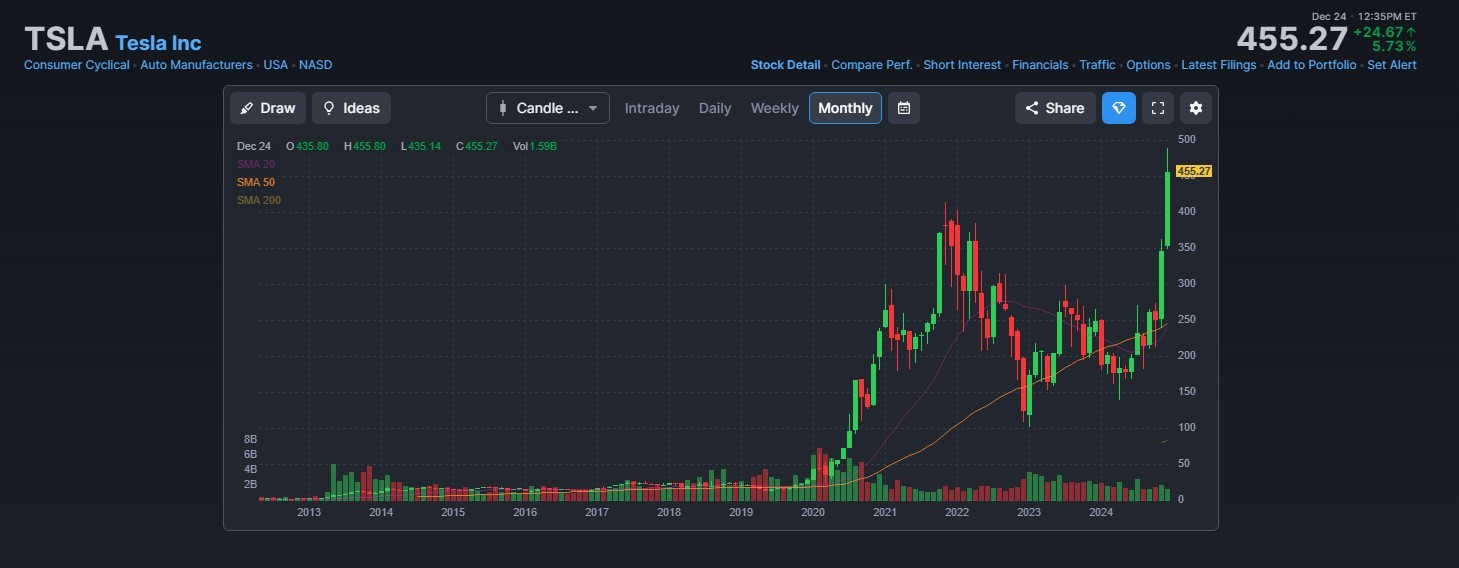Add TSLA to Portfolio
This screenshot has width=1459, height=568.
(x=1312, y=65)
